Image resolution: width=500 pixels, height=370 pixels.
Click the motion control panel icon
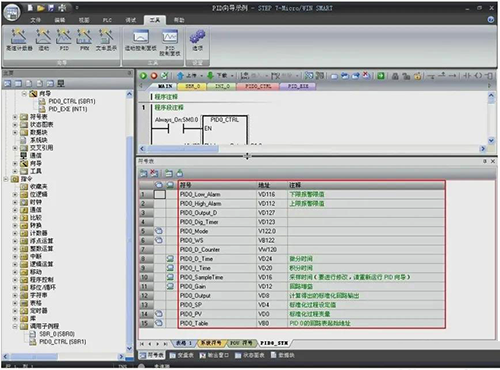point(141,40)
